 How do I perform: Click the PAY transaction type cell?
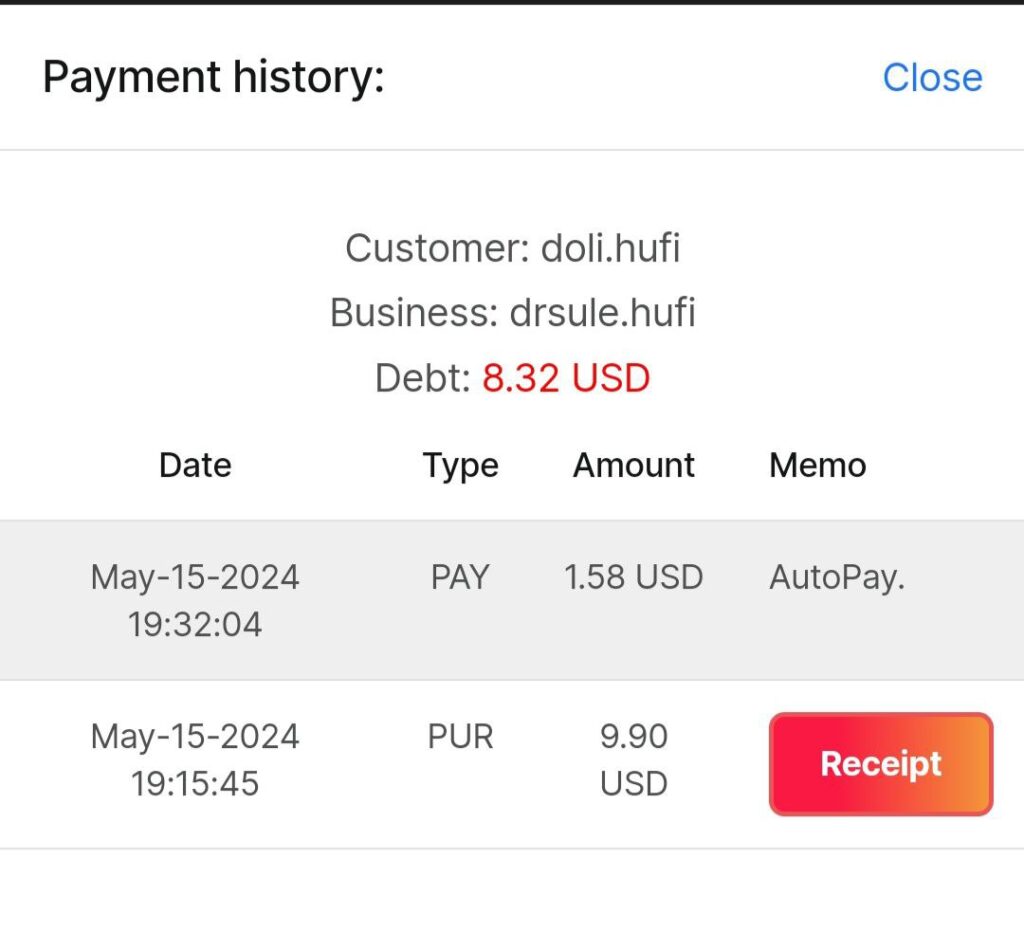pos(460,577)
